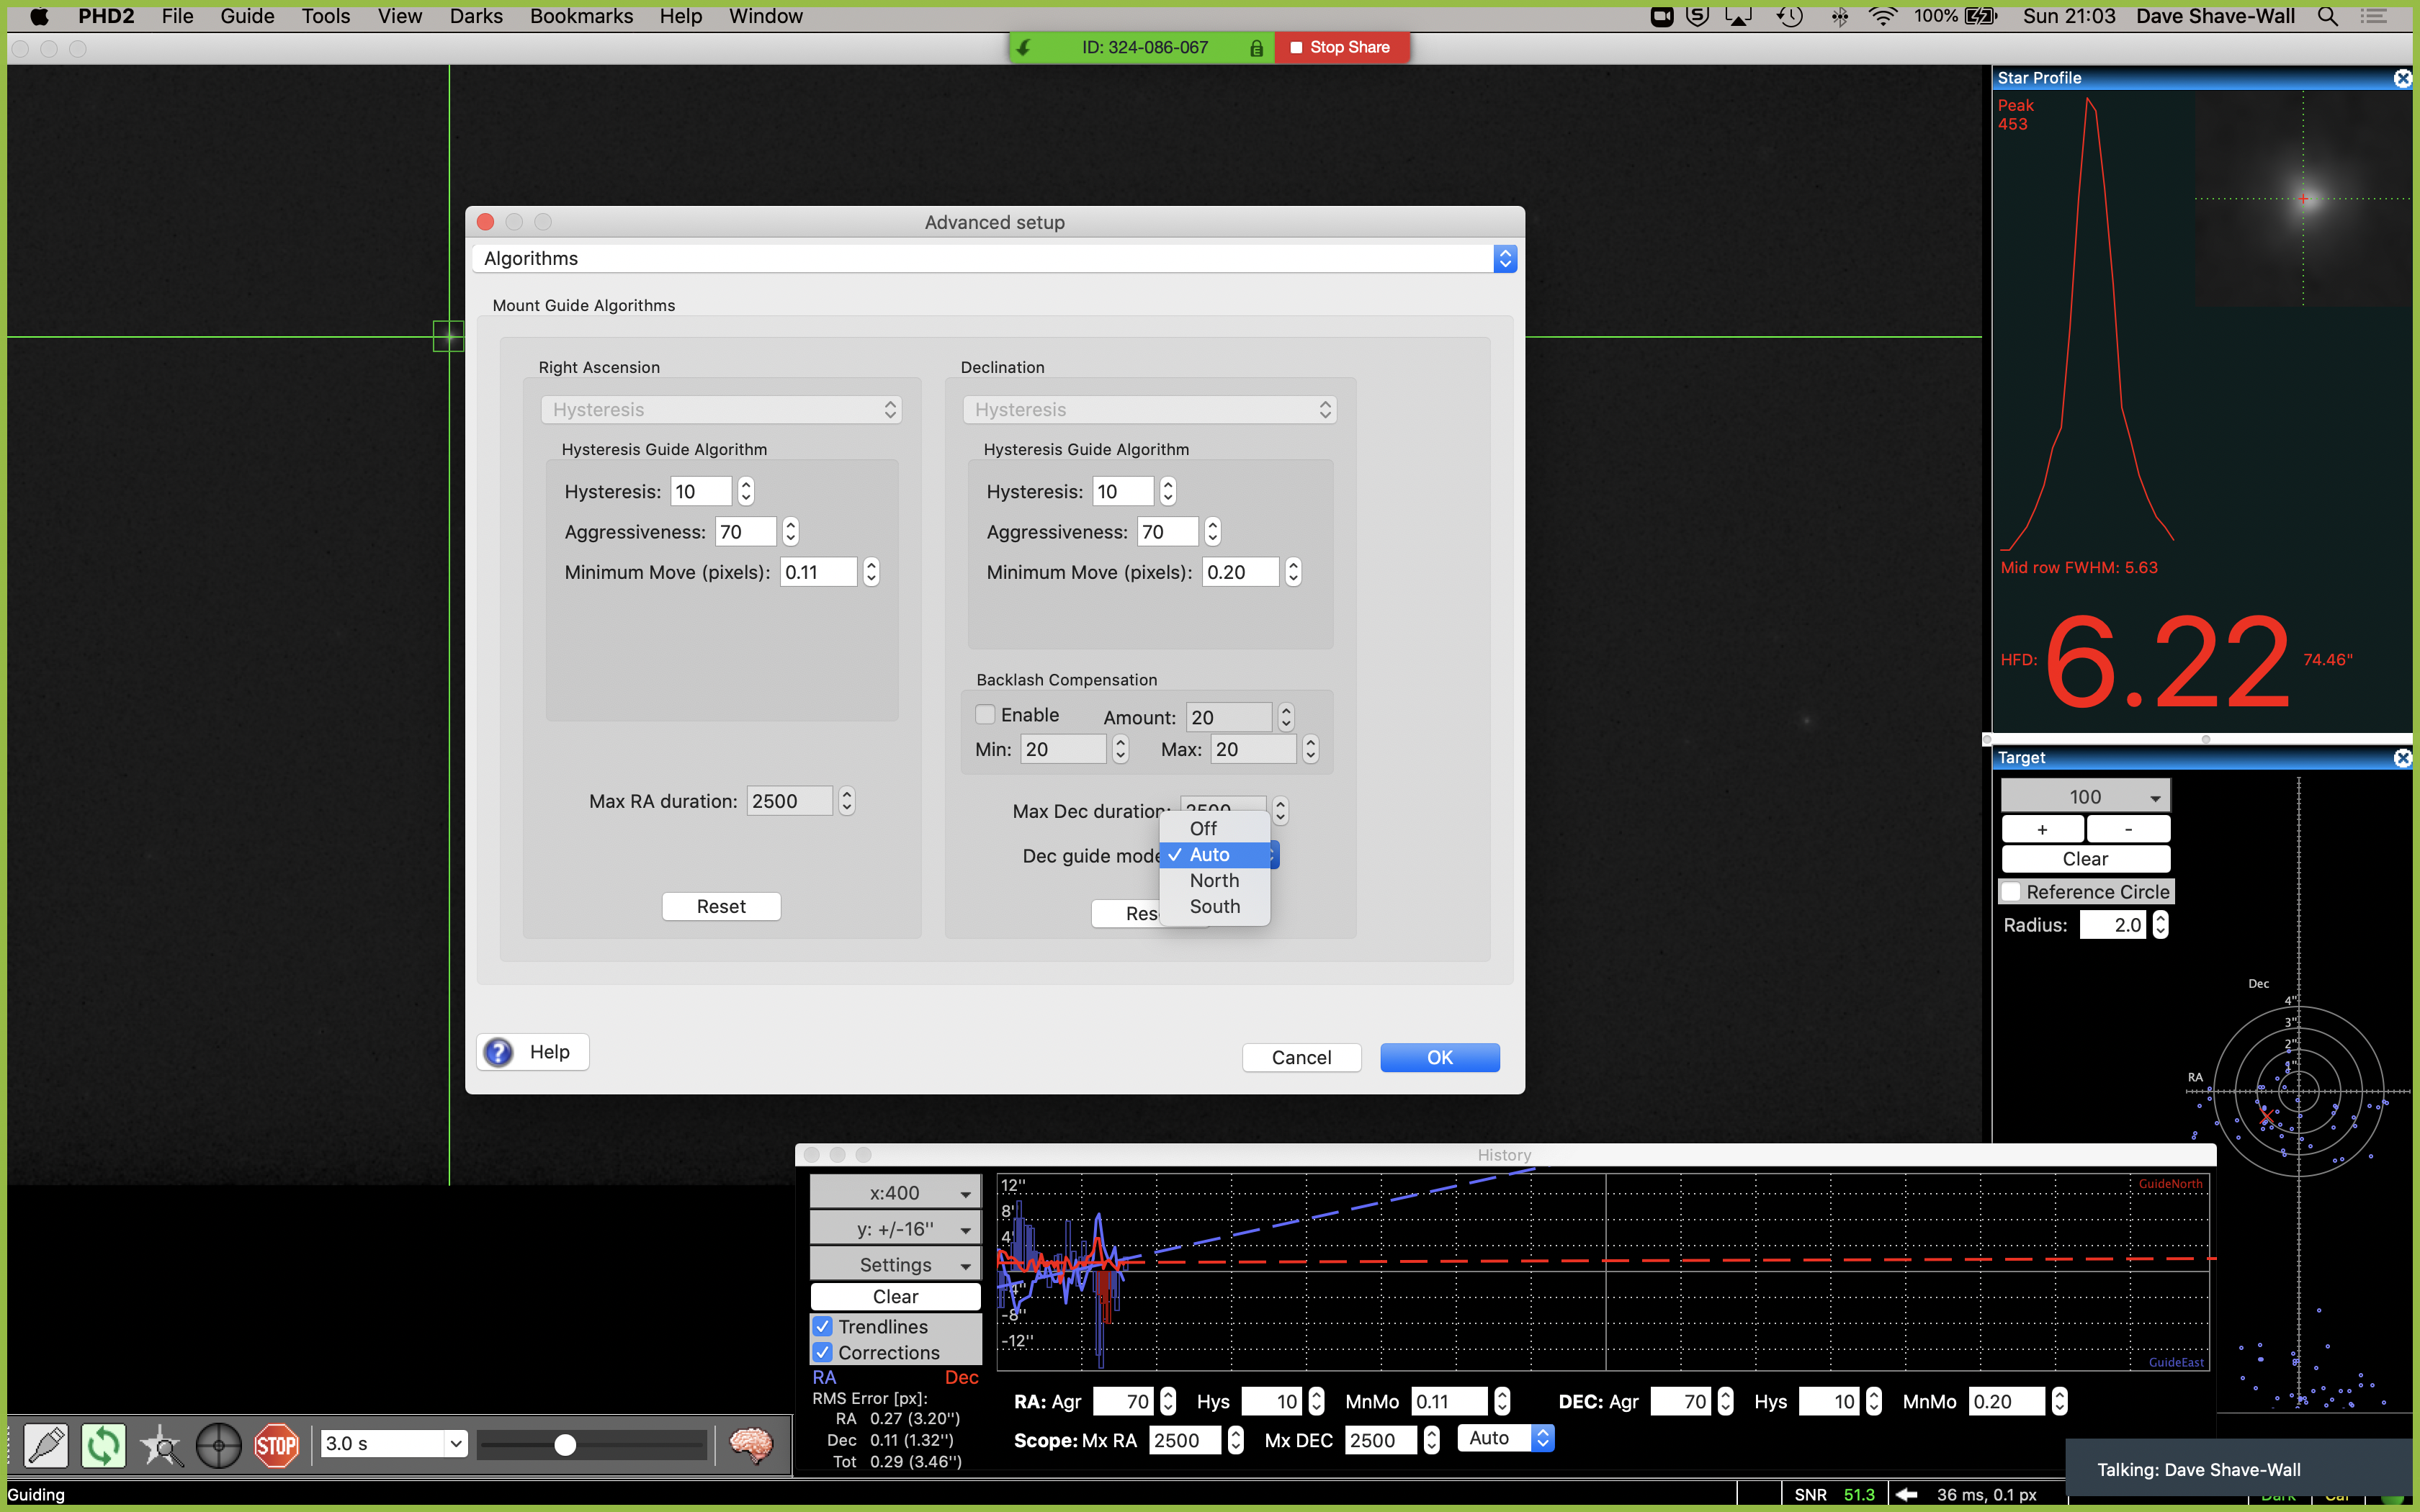2420x1512 pixels.
Task: Adjust the gamma slider thumb in toolbar
Action: point(565,1444)
